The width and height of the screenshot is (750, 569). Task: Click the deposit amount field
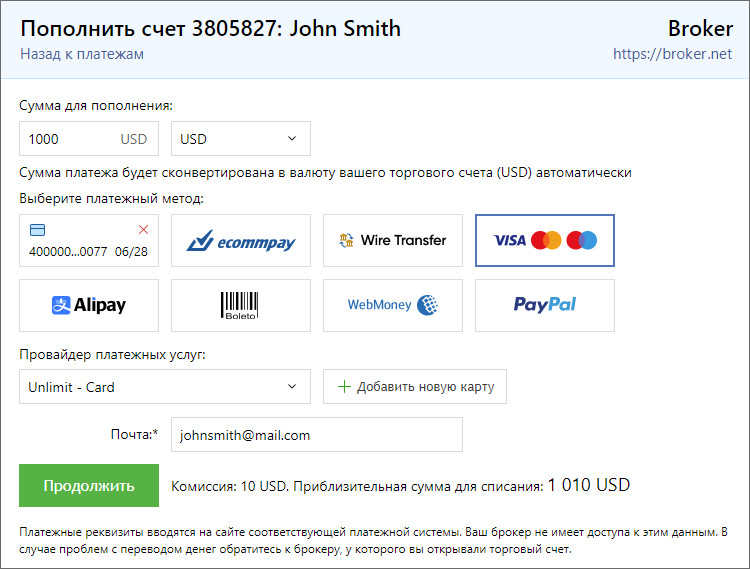[70, 139]
